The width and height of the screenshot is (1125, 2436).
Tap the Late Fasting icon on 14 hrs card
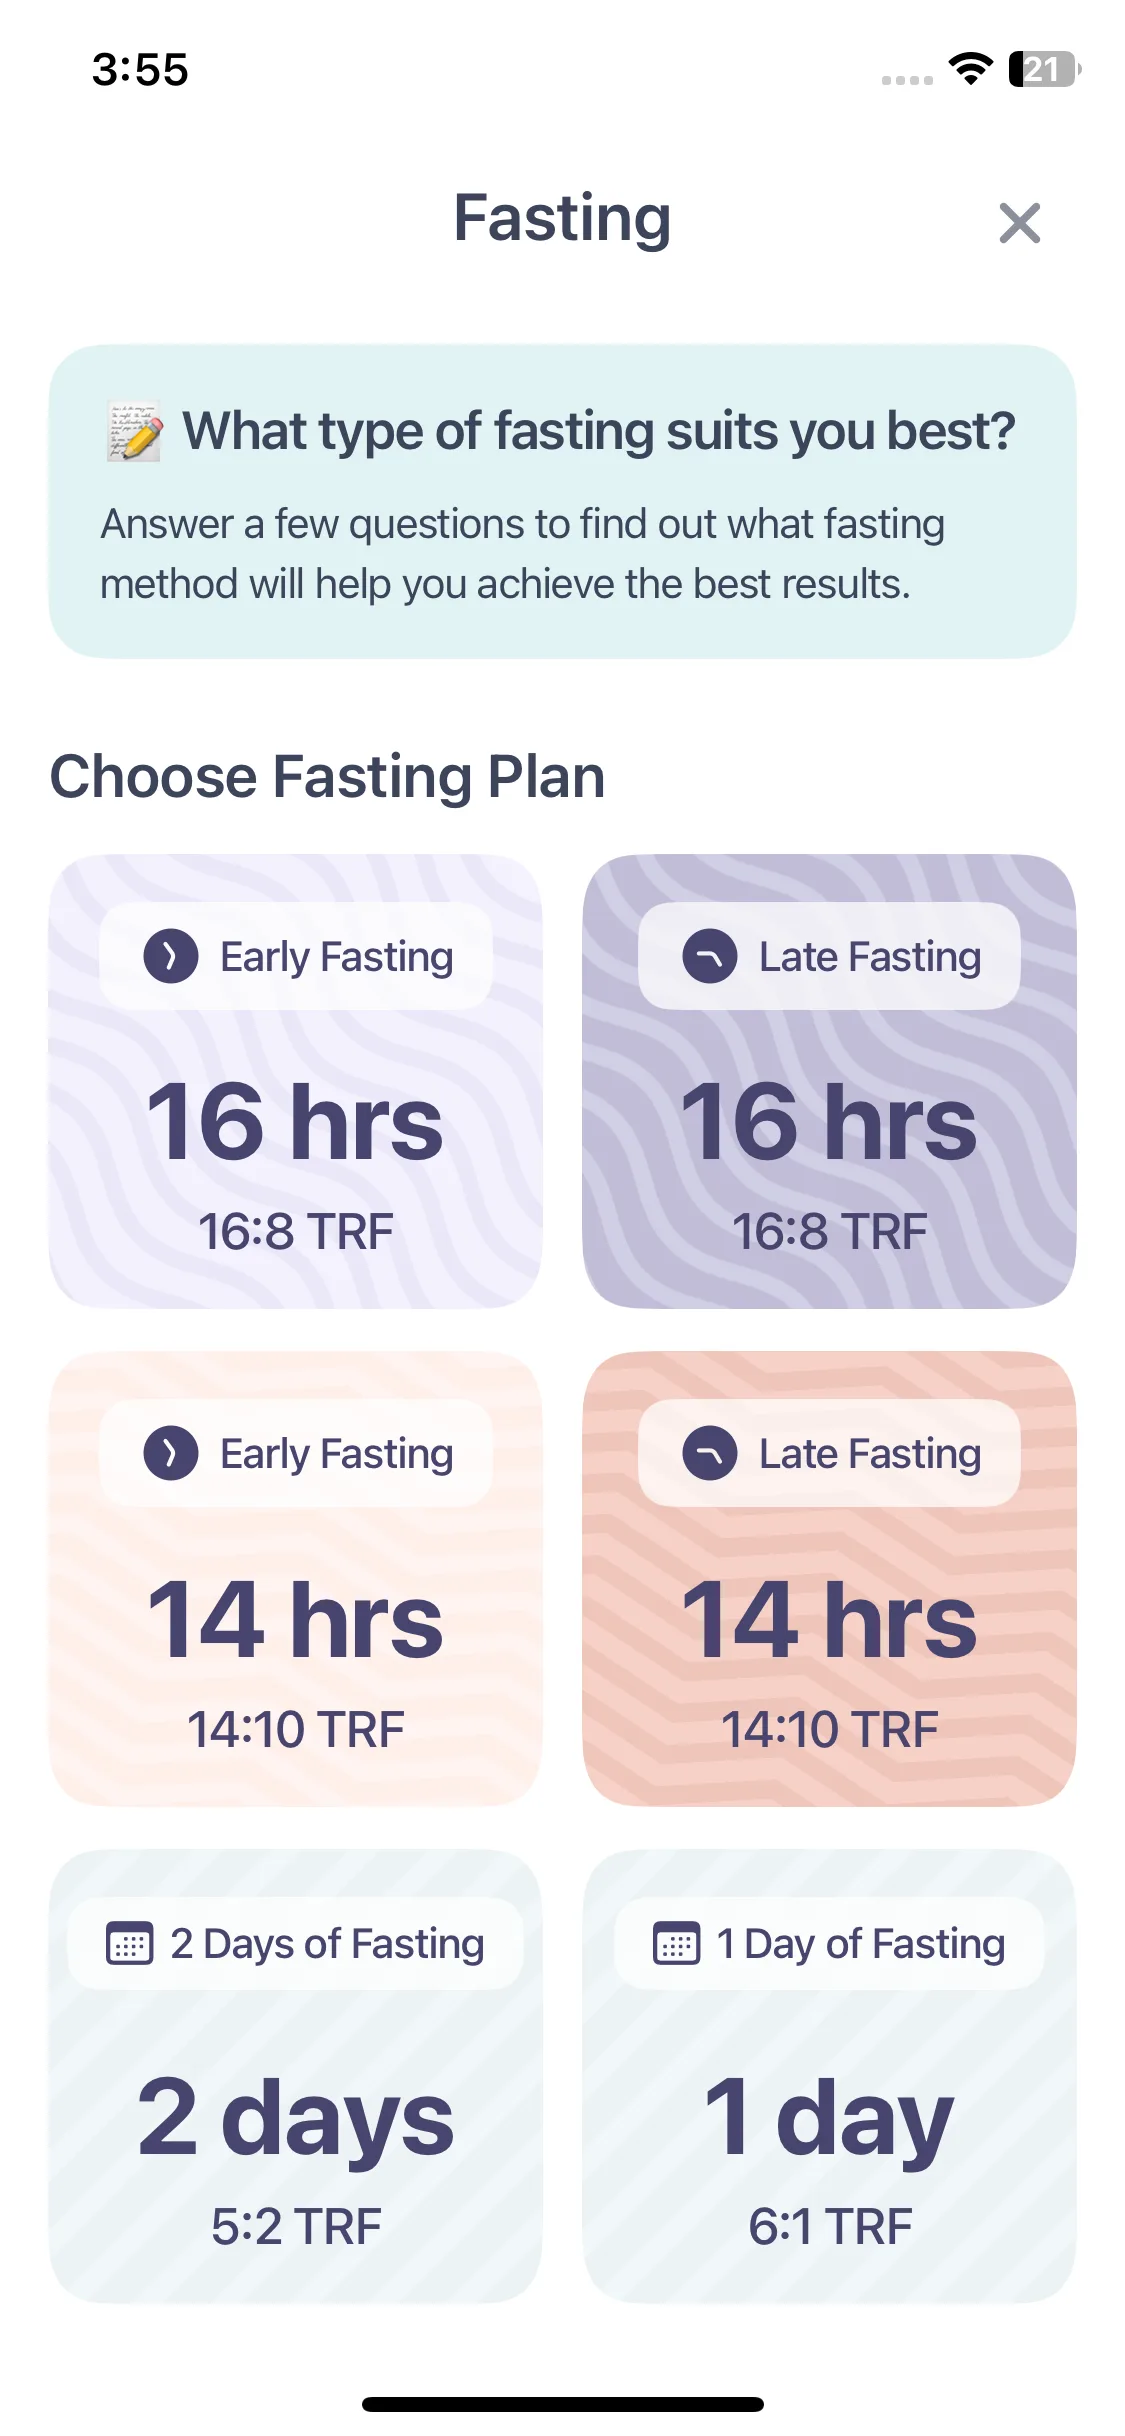[710, 1453]
